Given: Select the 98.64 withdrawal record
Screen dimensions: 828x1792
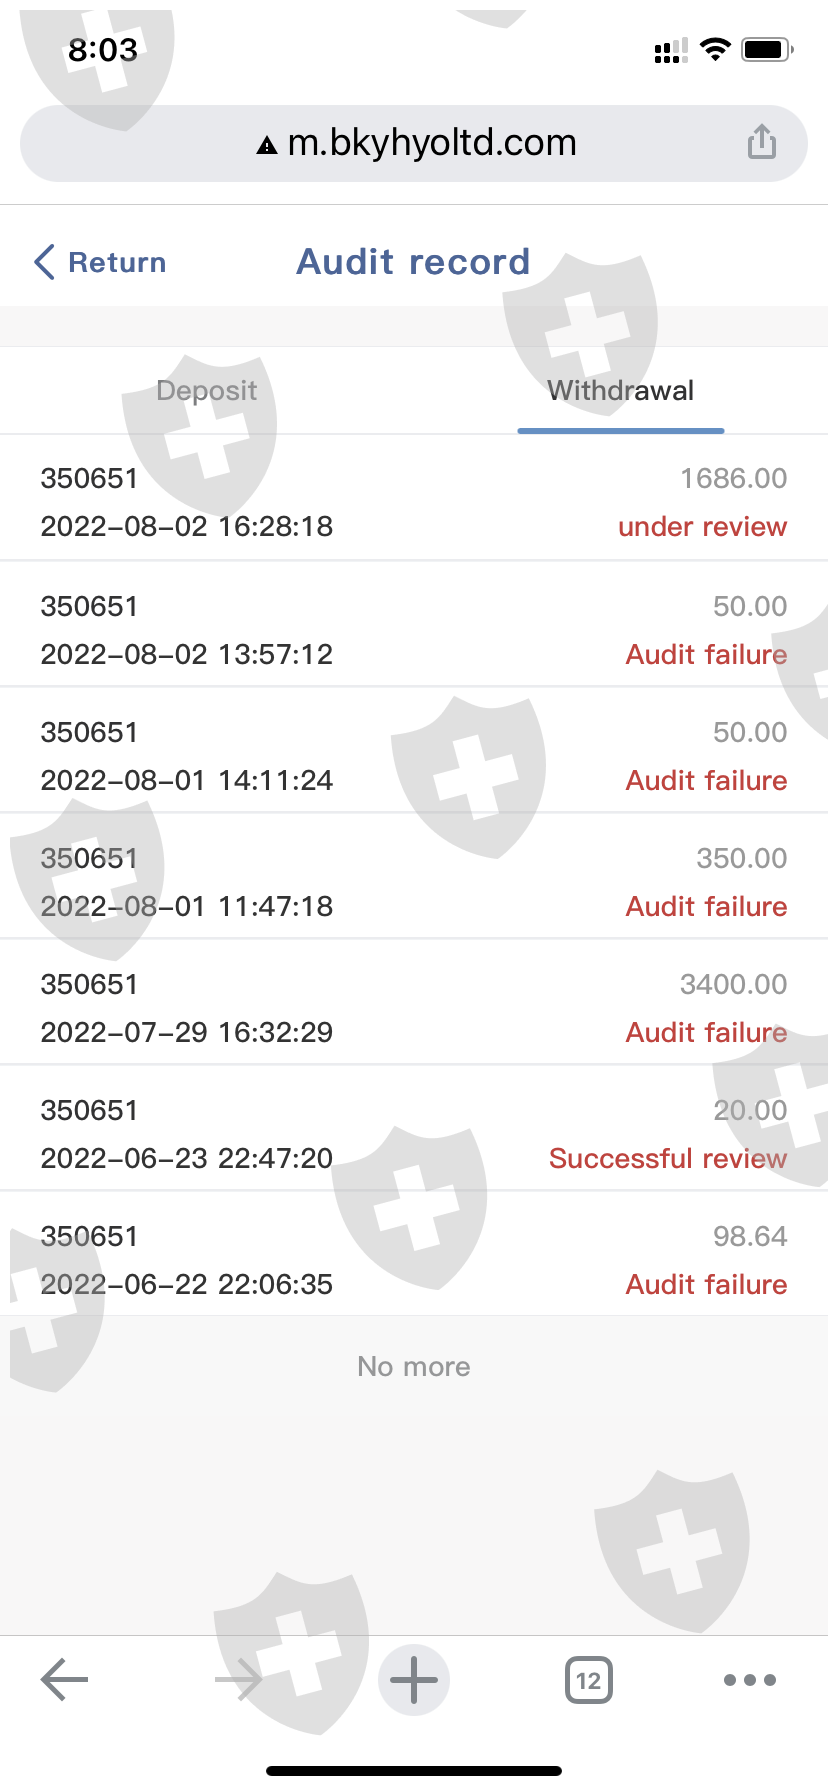Looking at the screenshot, I should (414, 1260).
